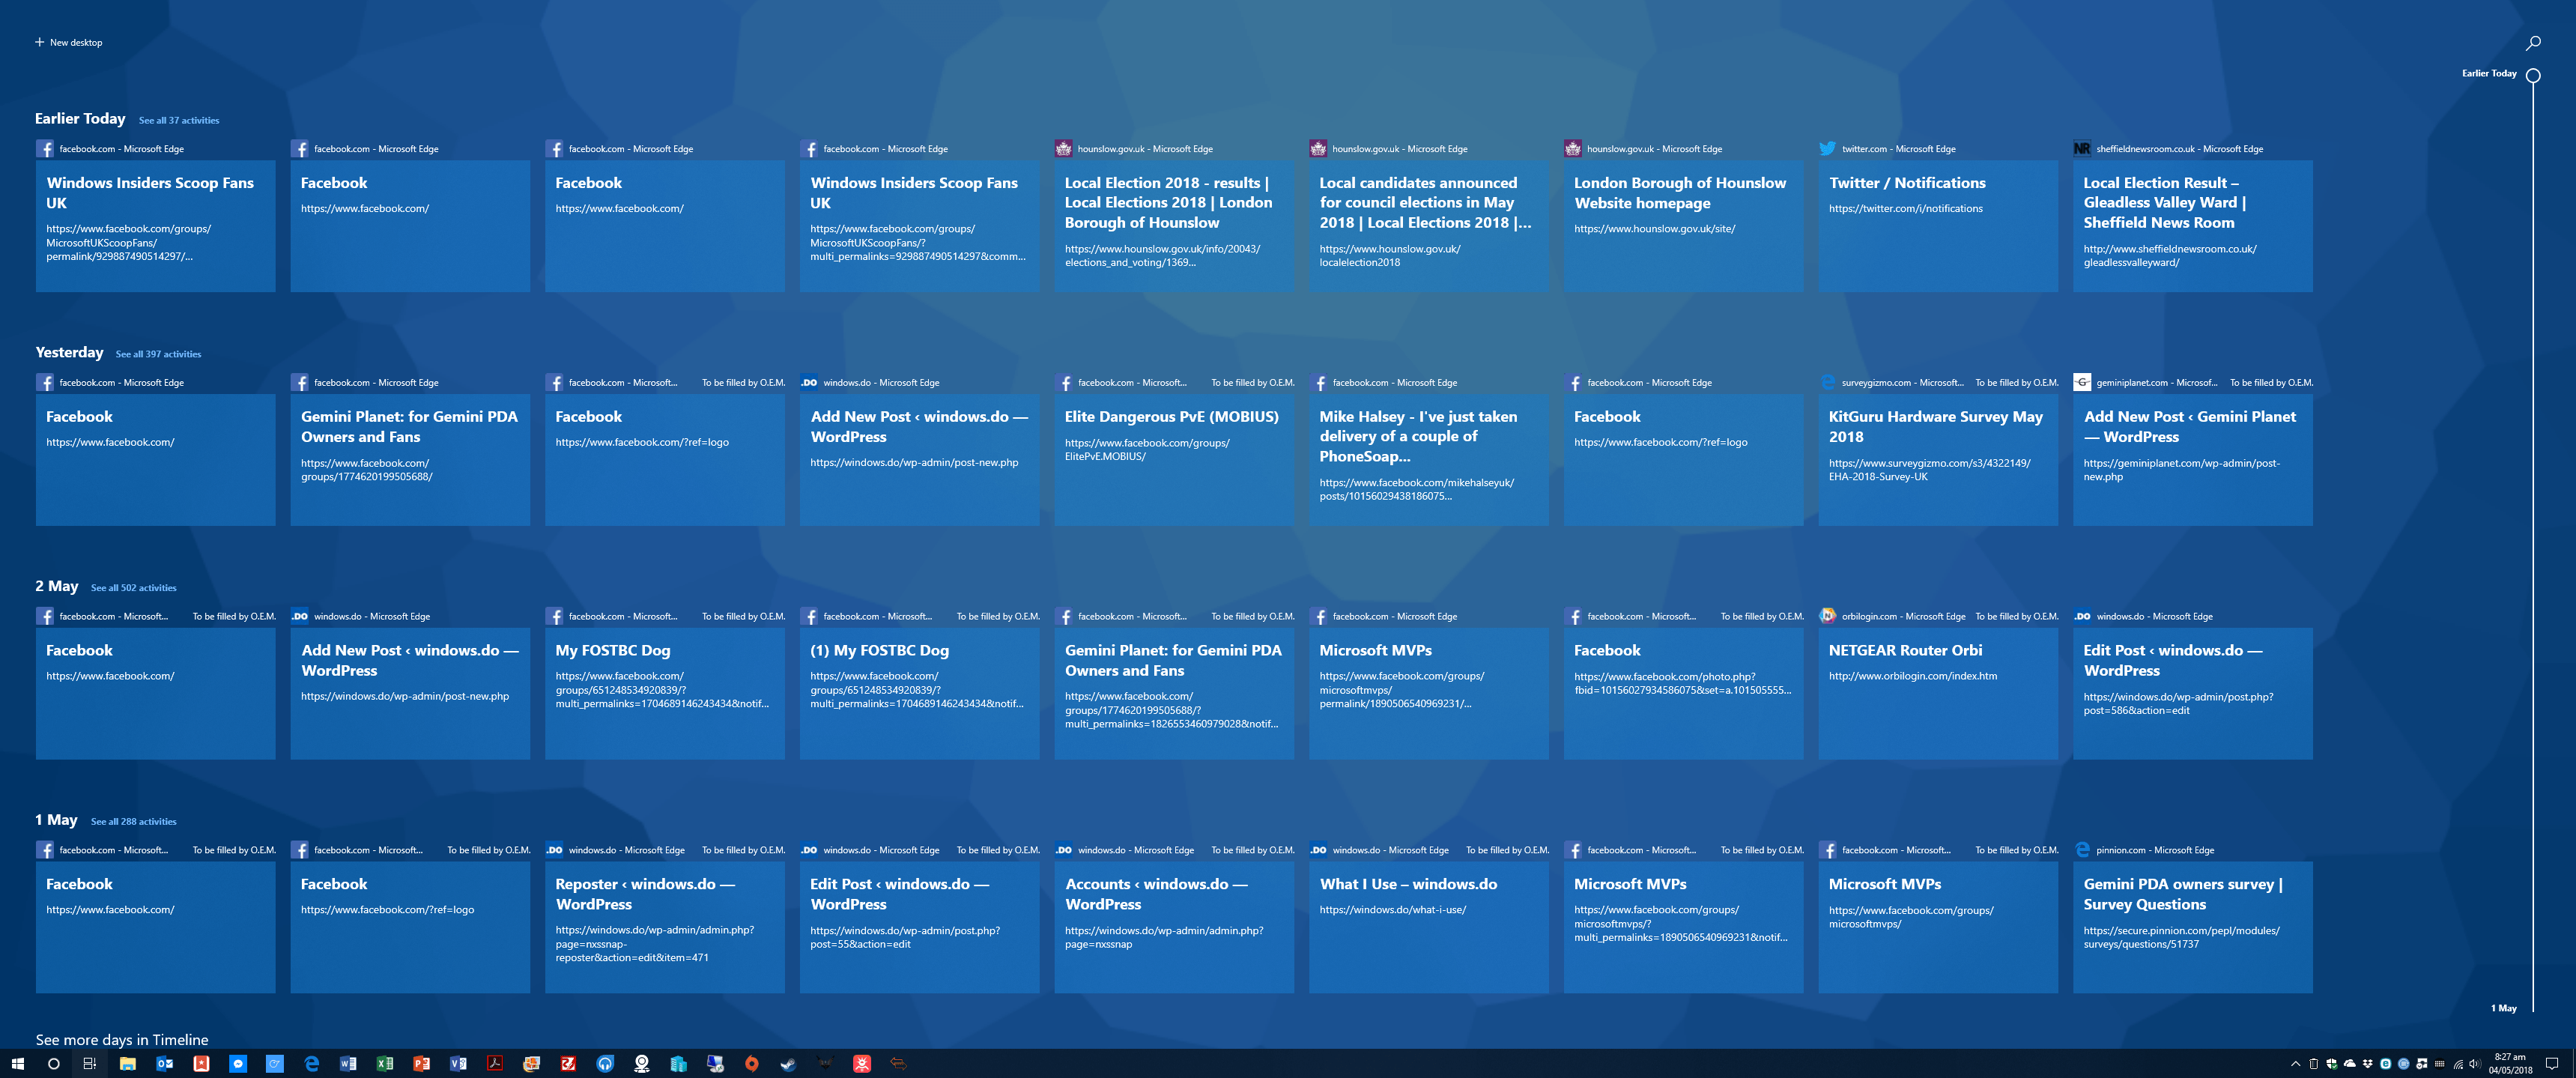The height and width of the screenshot is (1078, 2576).
Task: Open PowerPoint from the taskbar
Action: [x=421, y=1064]
